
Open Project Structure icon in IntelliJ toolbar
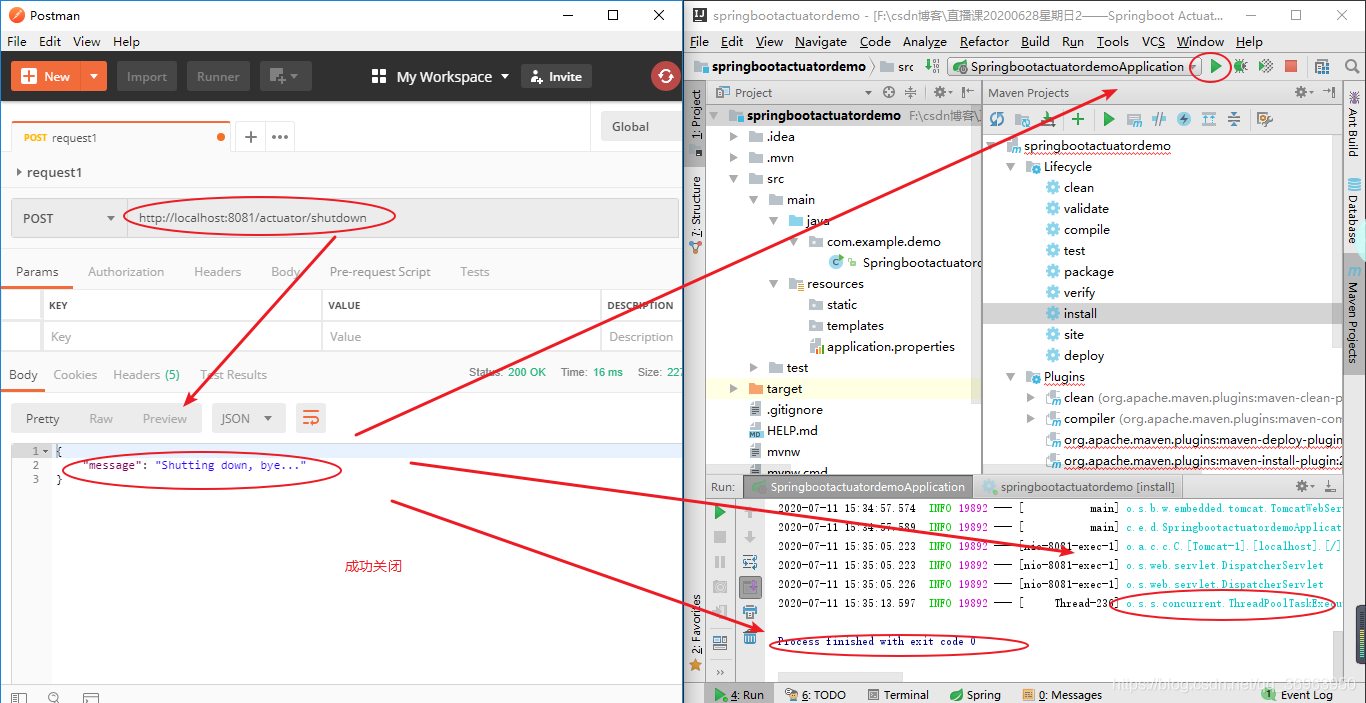tap(1322, 66)
